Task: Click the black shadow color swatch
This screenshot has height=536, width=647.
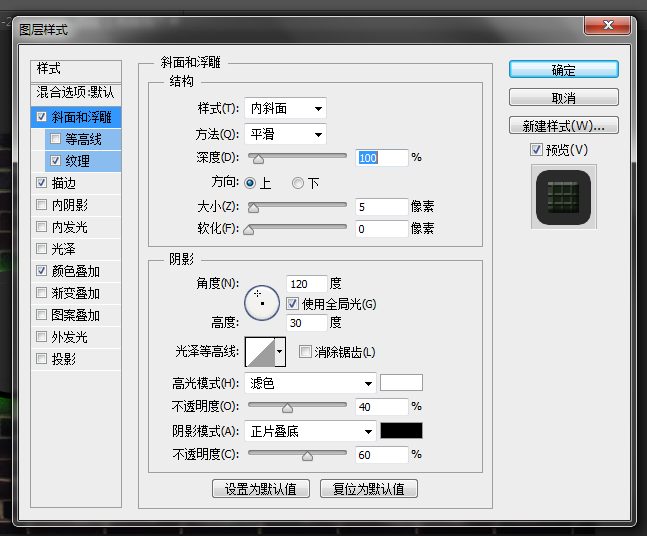Action: click(401, 431)
